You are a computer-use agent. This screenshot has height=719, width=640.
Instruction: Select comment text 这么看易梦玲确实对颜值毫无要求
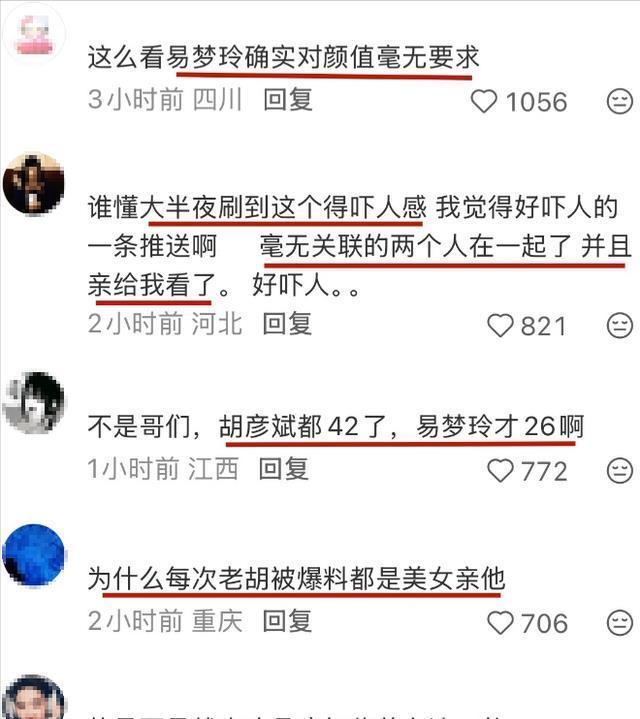(x=283, y=58)
